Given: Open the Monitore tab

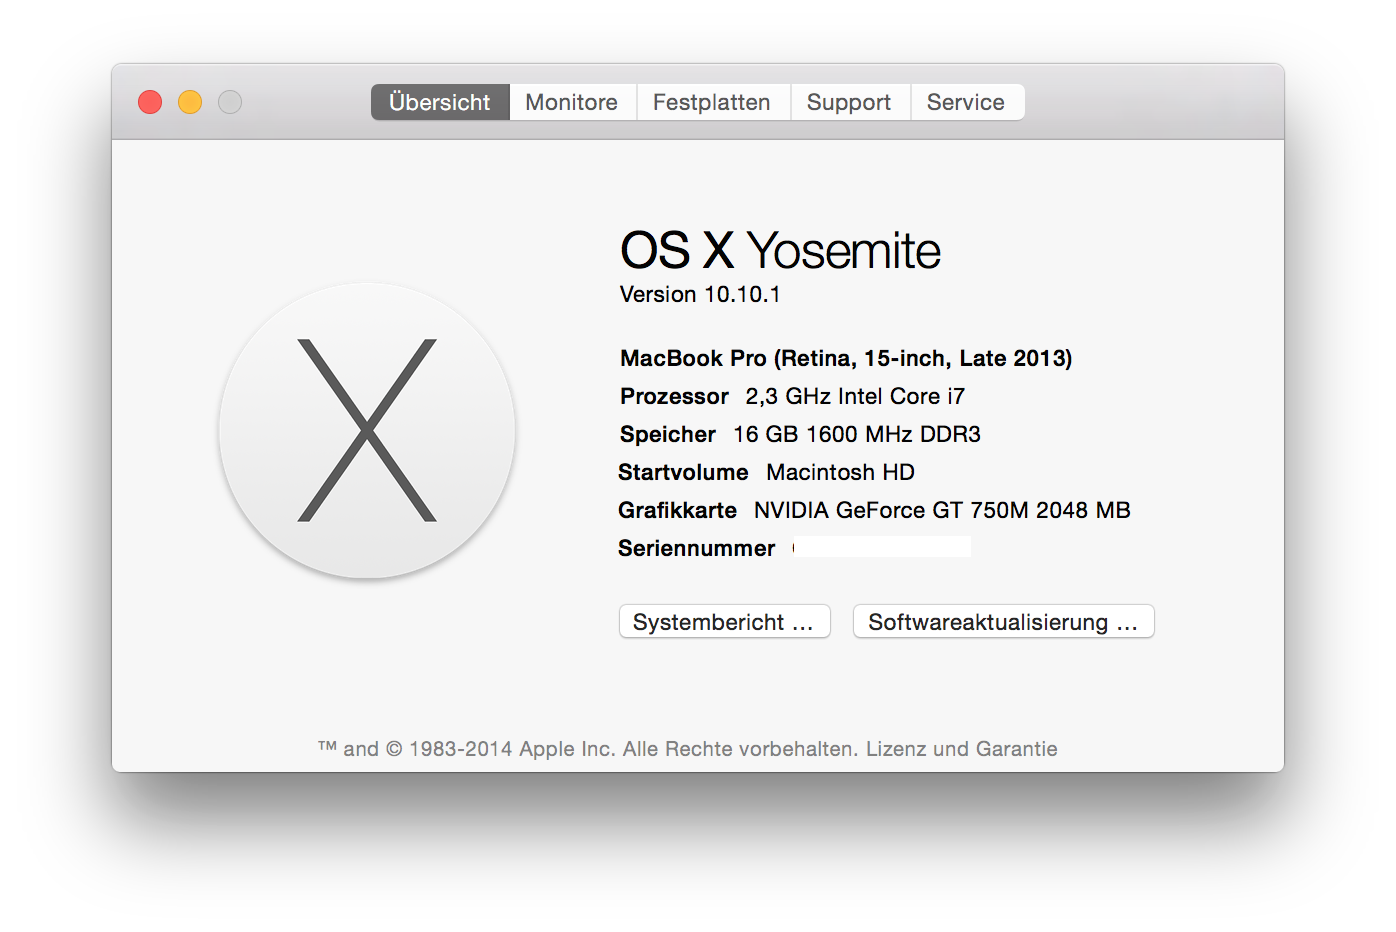Looking at the screenshot, I should (572, 102).
